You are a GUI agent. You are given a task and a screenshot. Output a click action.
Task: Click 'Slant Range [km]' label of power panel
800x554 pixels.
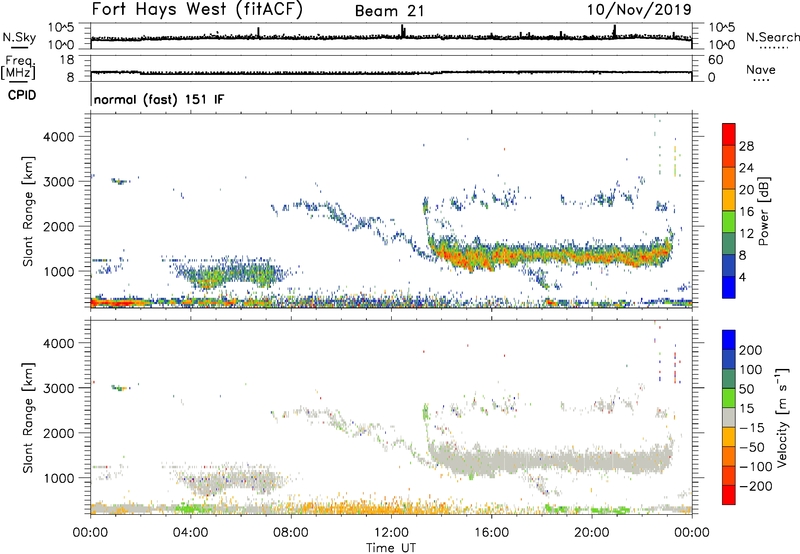click(29, 211)
